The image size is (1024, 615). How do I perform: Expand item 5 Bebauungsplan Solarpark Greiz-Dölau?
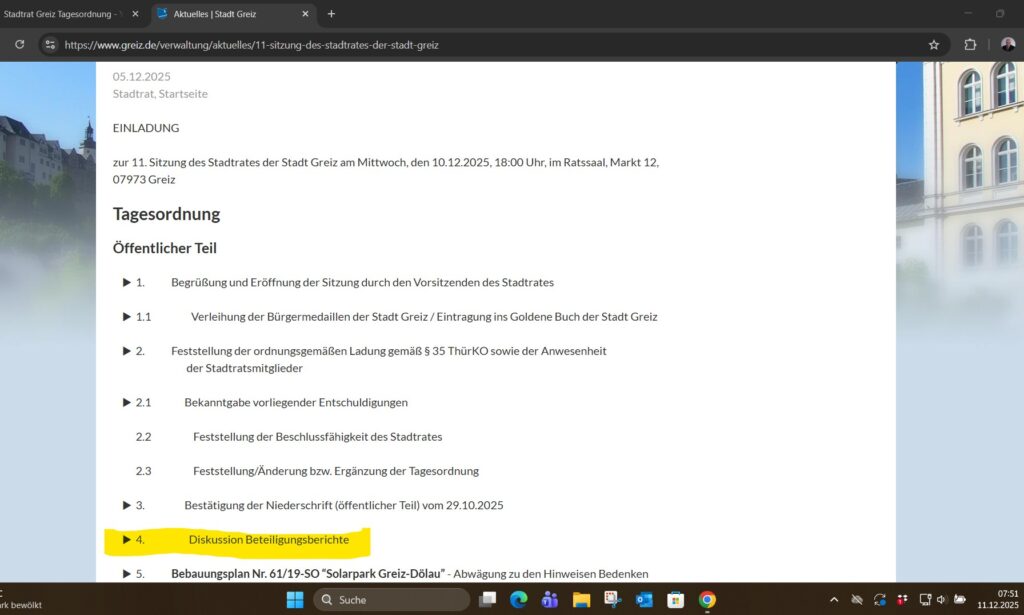pyautogui.click(x=127, y=574)
